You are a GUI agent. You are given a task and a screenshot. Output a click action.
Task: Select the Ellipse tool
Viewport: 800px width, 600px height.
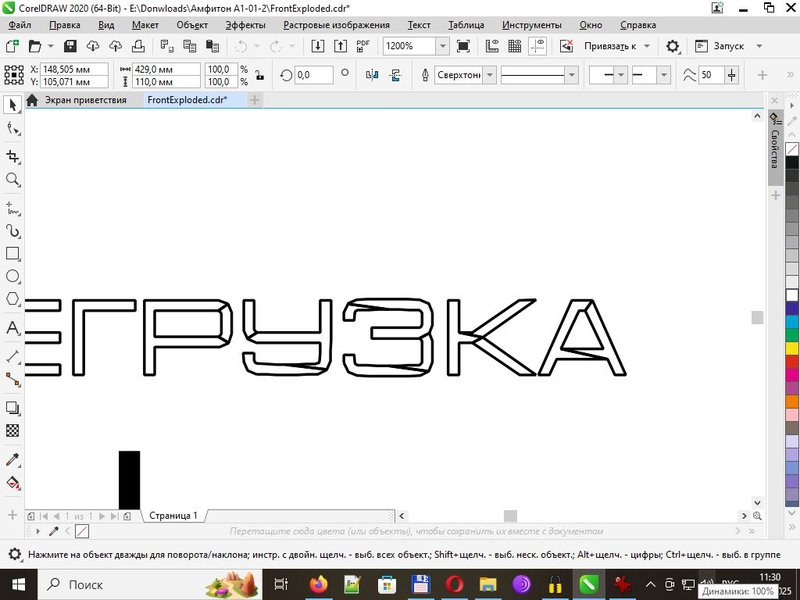[12, 276]
